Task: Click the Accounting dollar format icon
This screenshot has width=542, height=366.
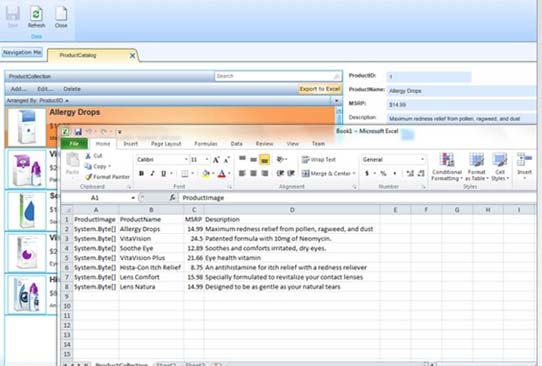Action: pos(366,173)
